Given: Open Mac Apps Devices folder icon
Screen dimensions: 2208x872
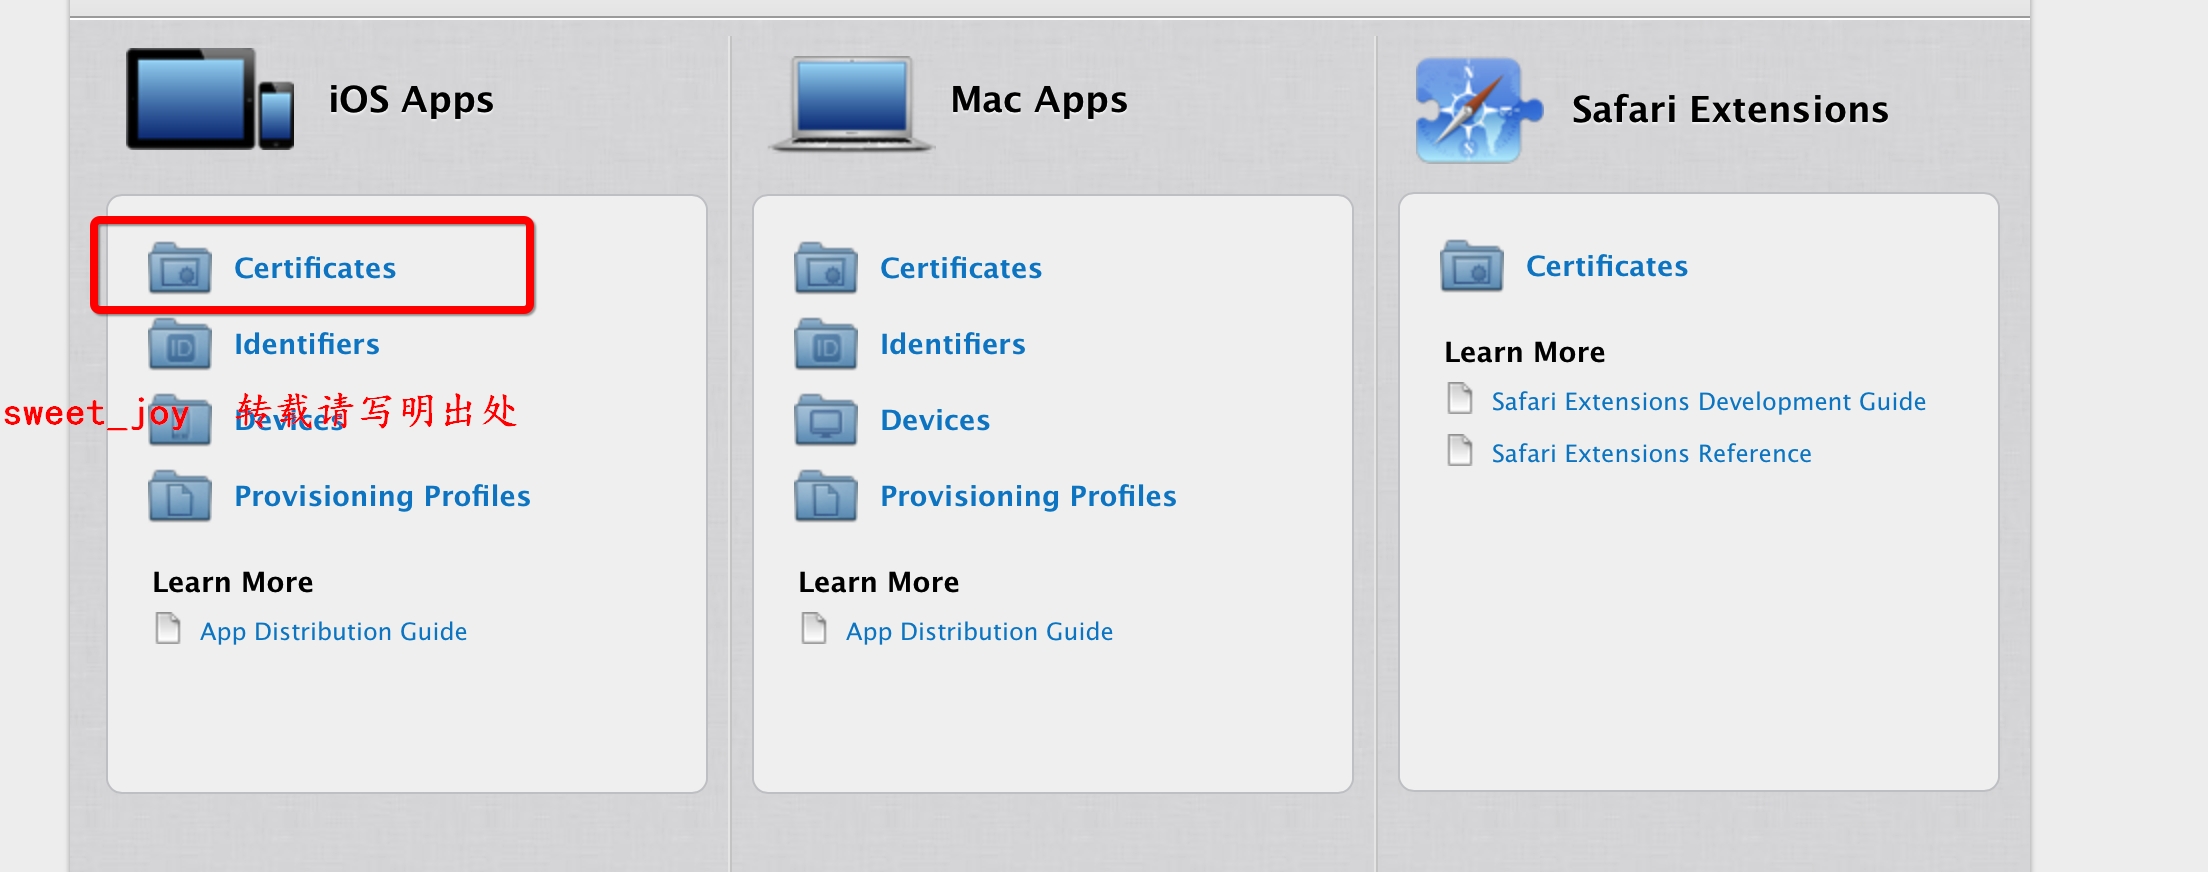Looking at the screenshot, I should click(x=826, y=420).
